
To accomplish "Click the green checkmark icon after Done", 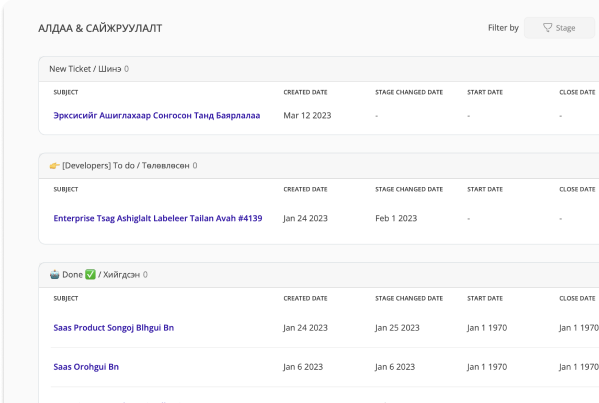I will tap(90, 275).
